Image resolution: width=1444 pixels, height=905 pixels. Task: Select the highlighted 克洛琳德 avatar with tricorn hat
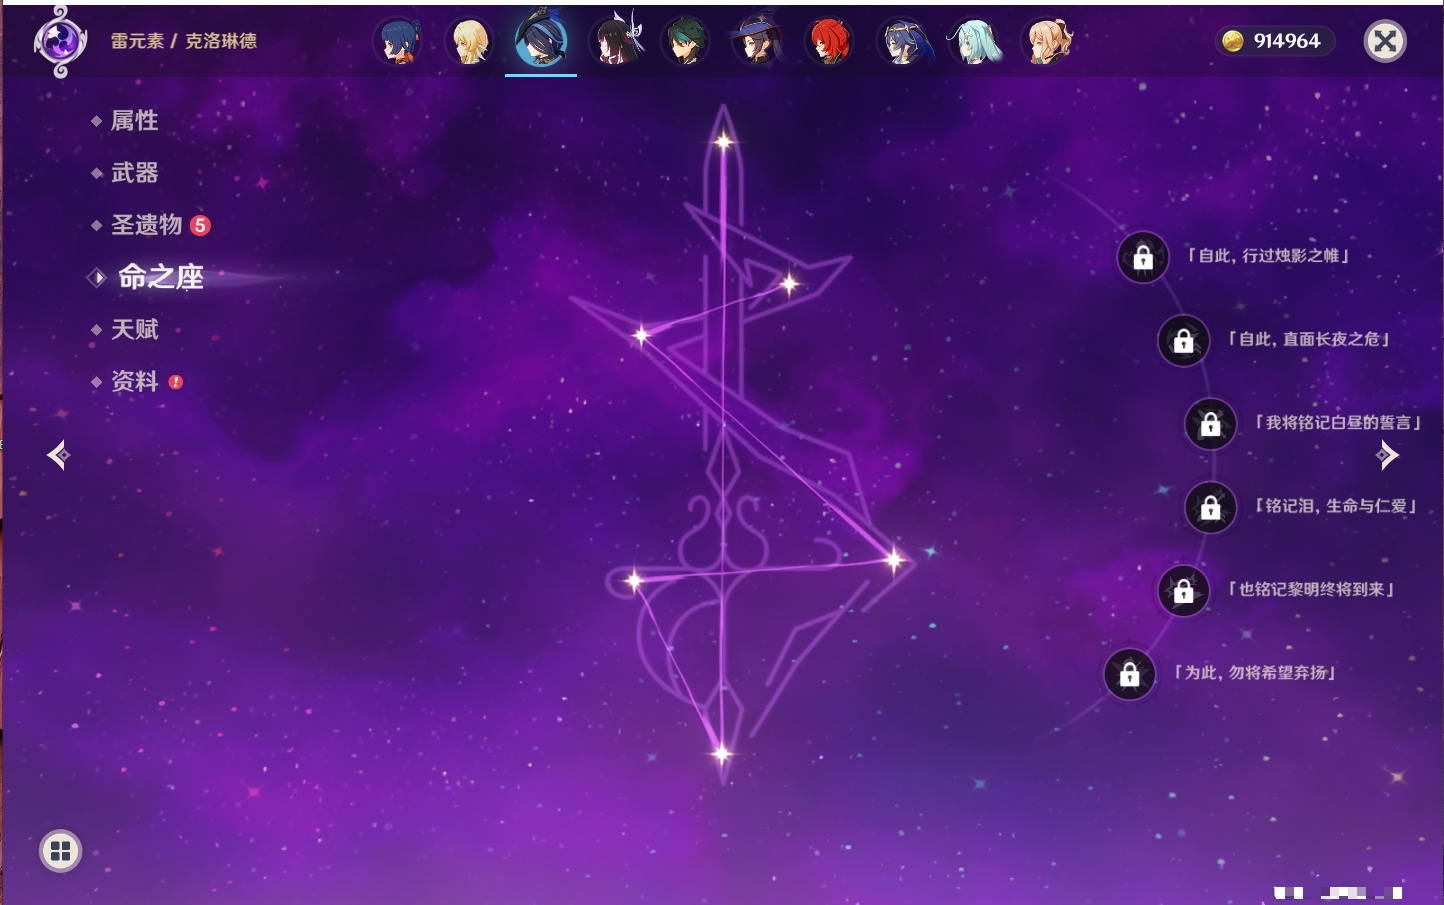541,40
